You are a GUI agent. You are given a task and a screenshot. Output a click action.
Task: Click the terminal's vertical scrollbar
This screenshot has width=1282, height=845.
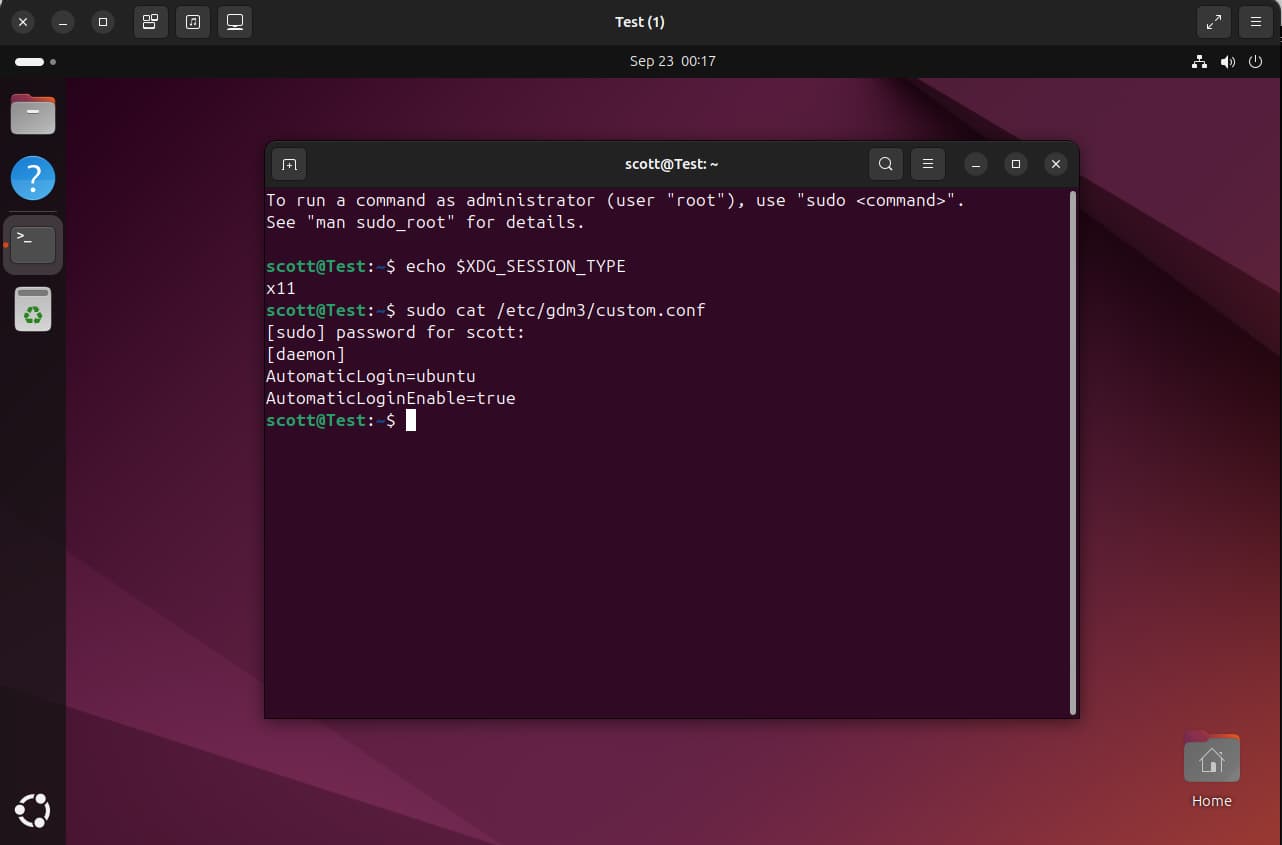[1073, 450]
